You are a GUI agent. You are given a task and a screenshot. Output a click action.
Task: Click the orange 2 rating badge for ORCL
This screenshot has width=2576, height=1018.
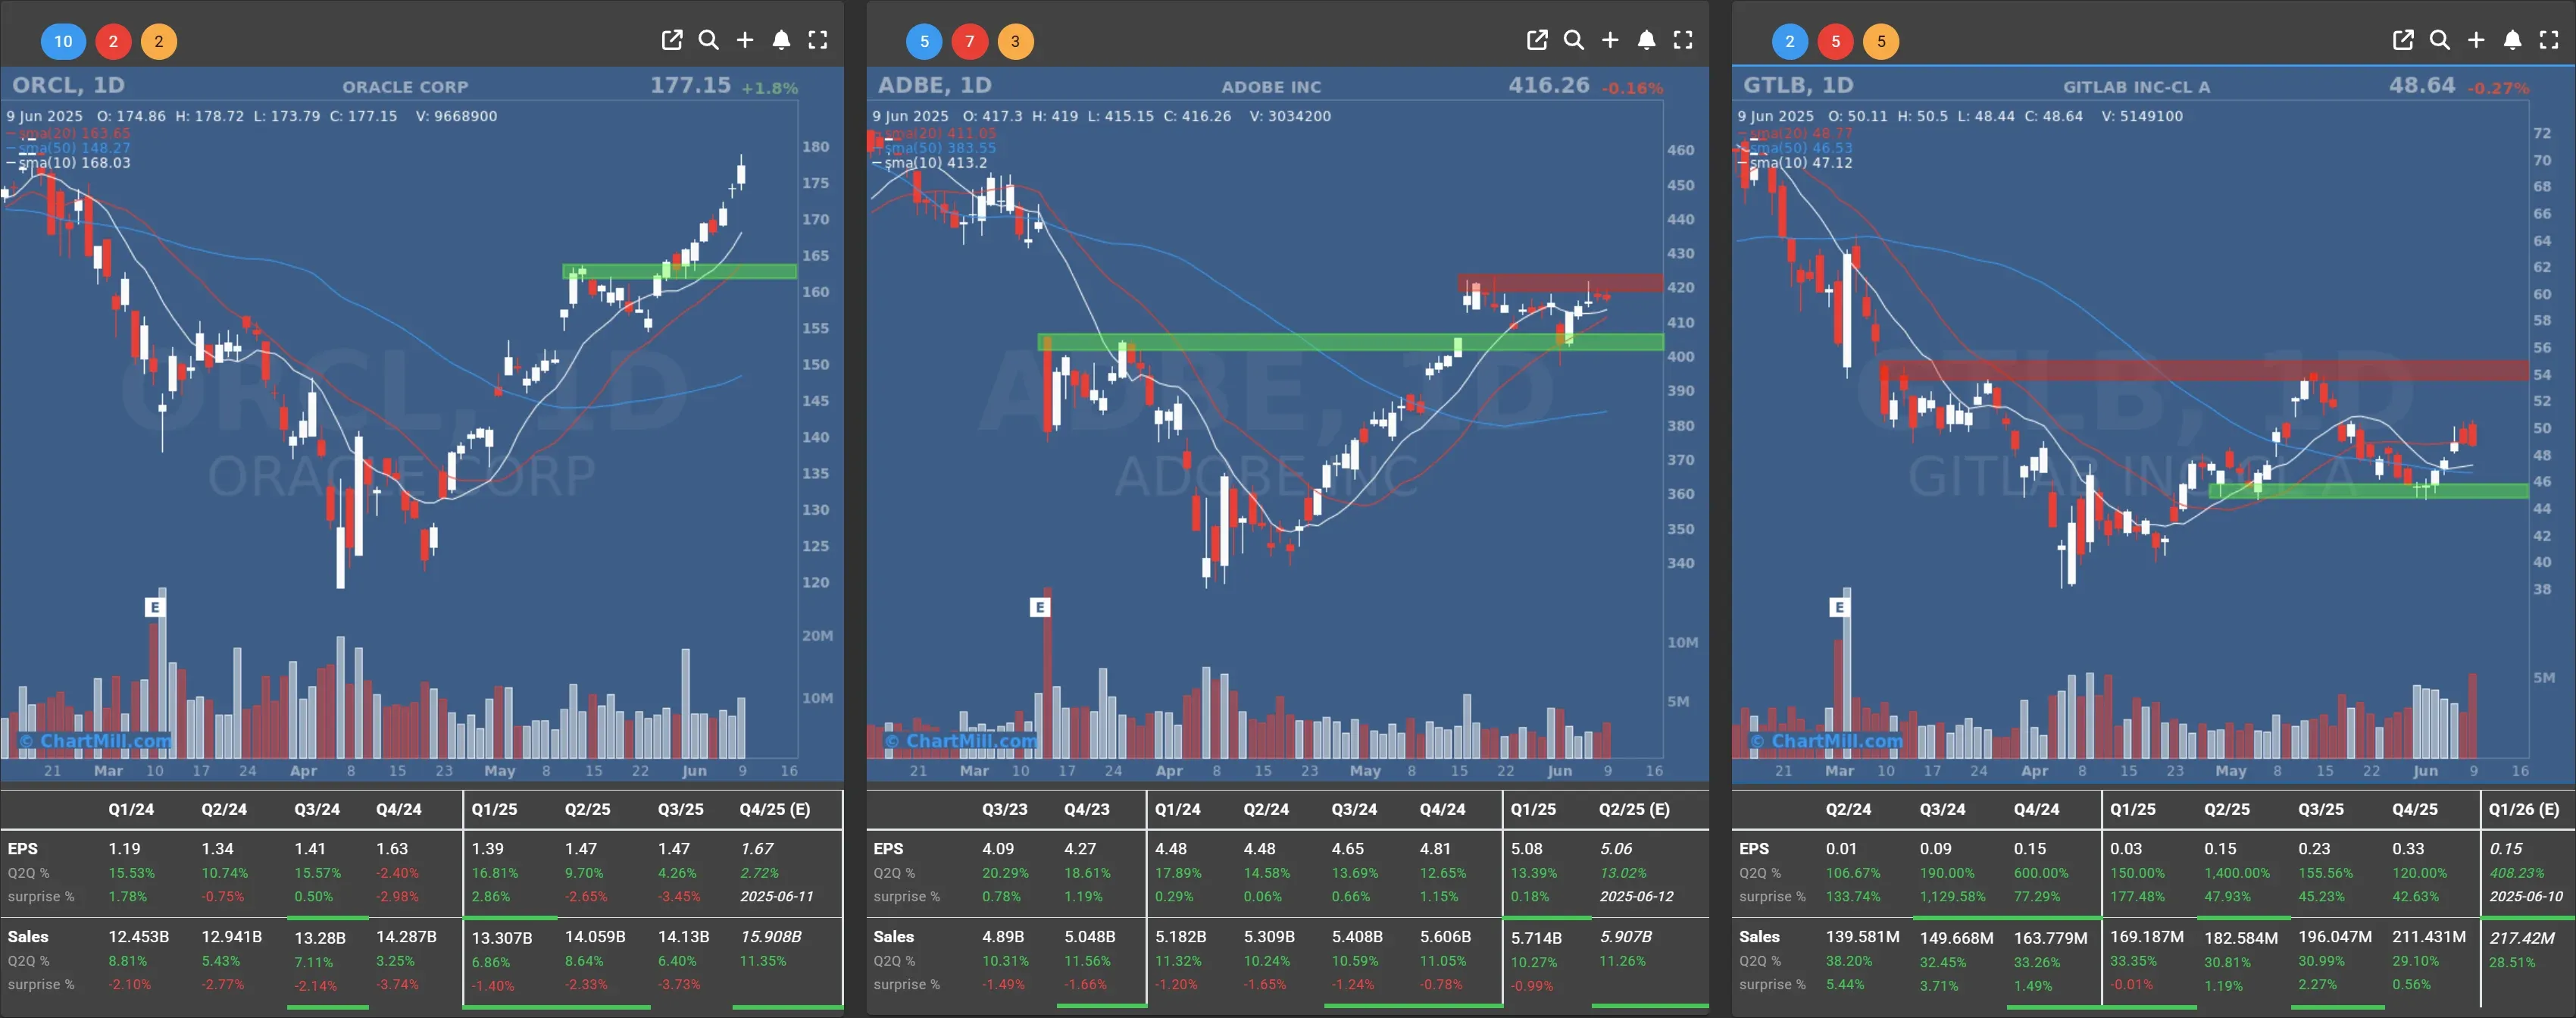tap(158, 41)
